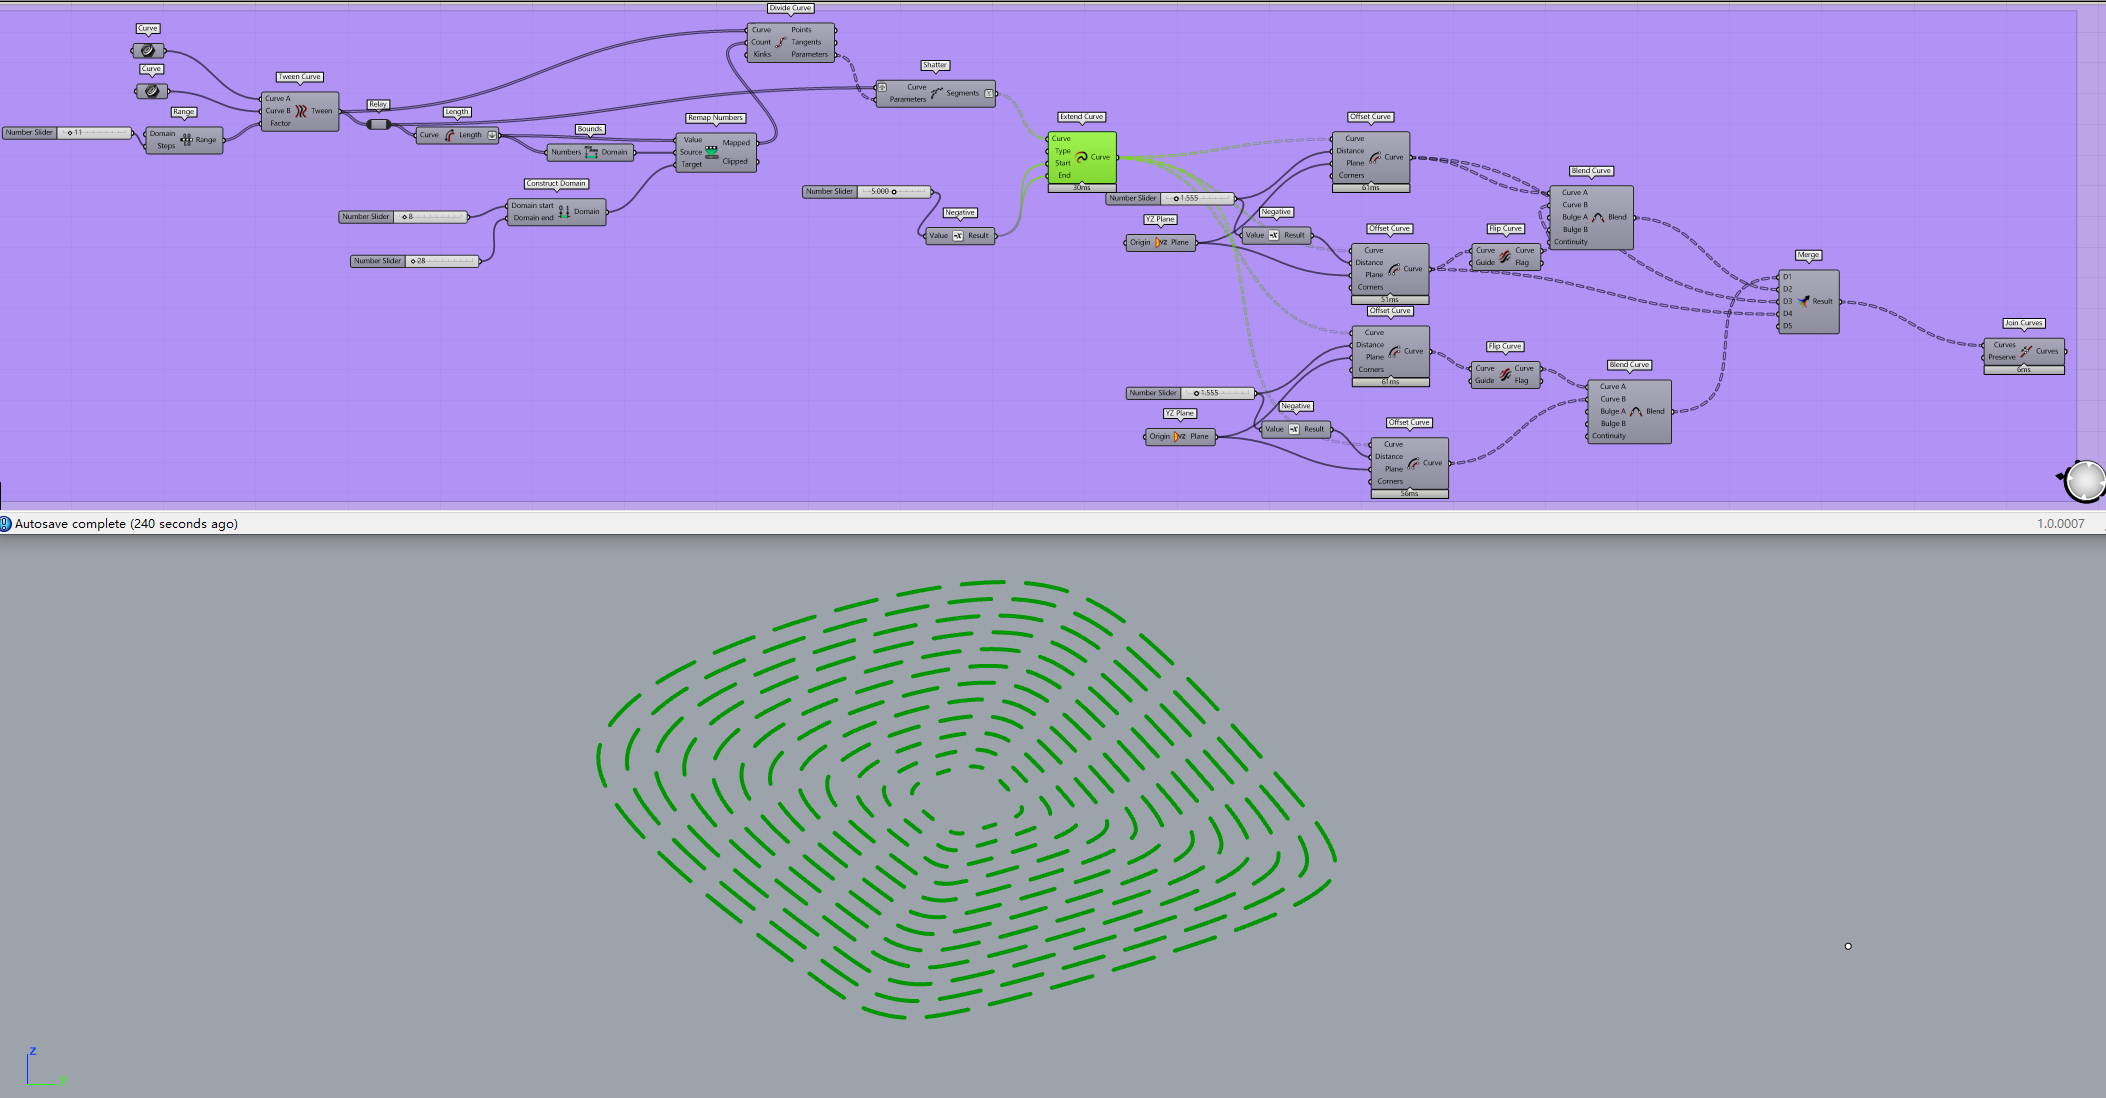Click the Relay node on the wire
Image resolution: width=2106 pixels, height=1098 pixels.
tap(379, 125)
